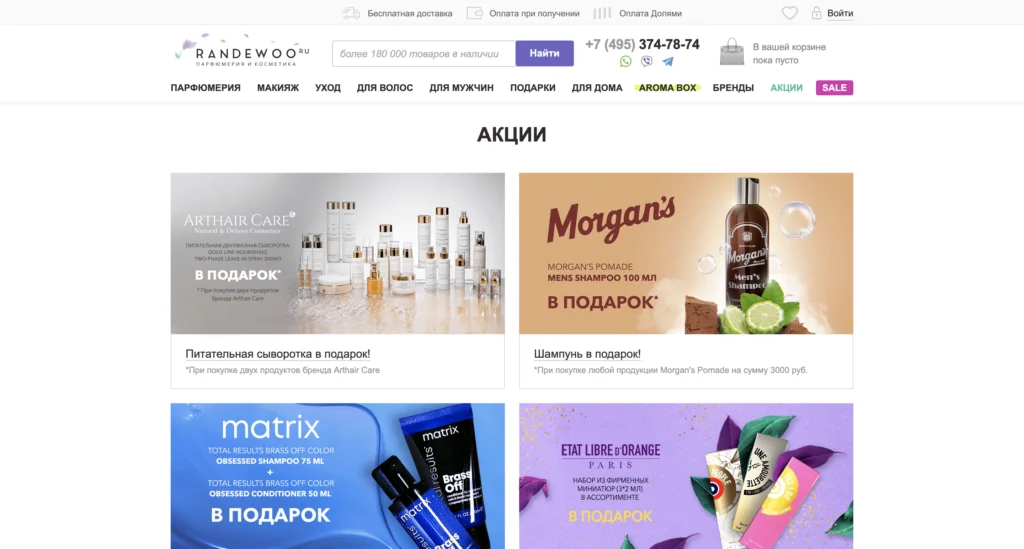1024x549 pixels.
Task: Click the free delivery truck icon
Action: click(351, 13)
